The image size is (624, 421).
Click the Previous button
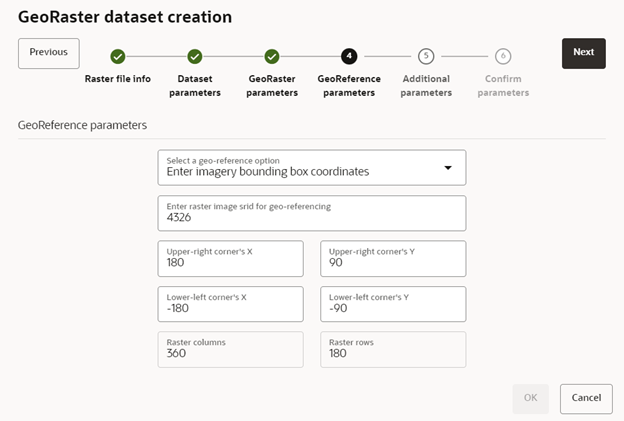(x=49, y=53)
